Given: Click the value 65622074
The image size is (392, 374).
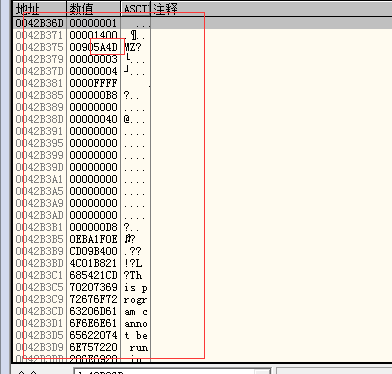Looking at the screenshot, I should [x=93, y=335].
